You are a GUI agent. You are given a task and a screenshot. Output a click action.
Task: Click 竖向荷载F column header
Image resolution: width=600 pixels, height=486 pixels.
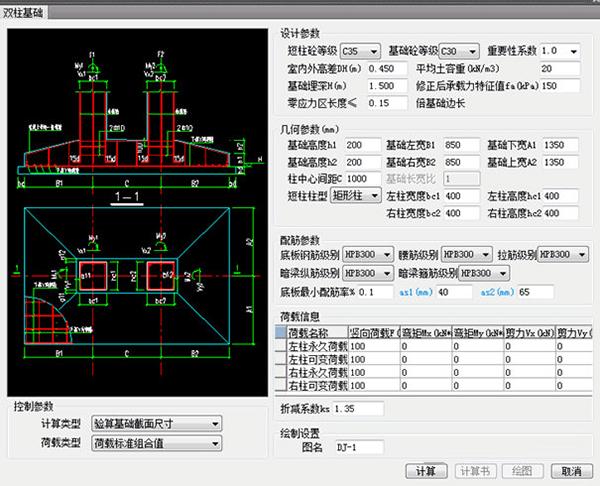click(374, 333)
